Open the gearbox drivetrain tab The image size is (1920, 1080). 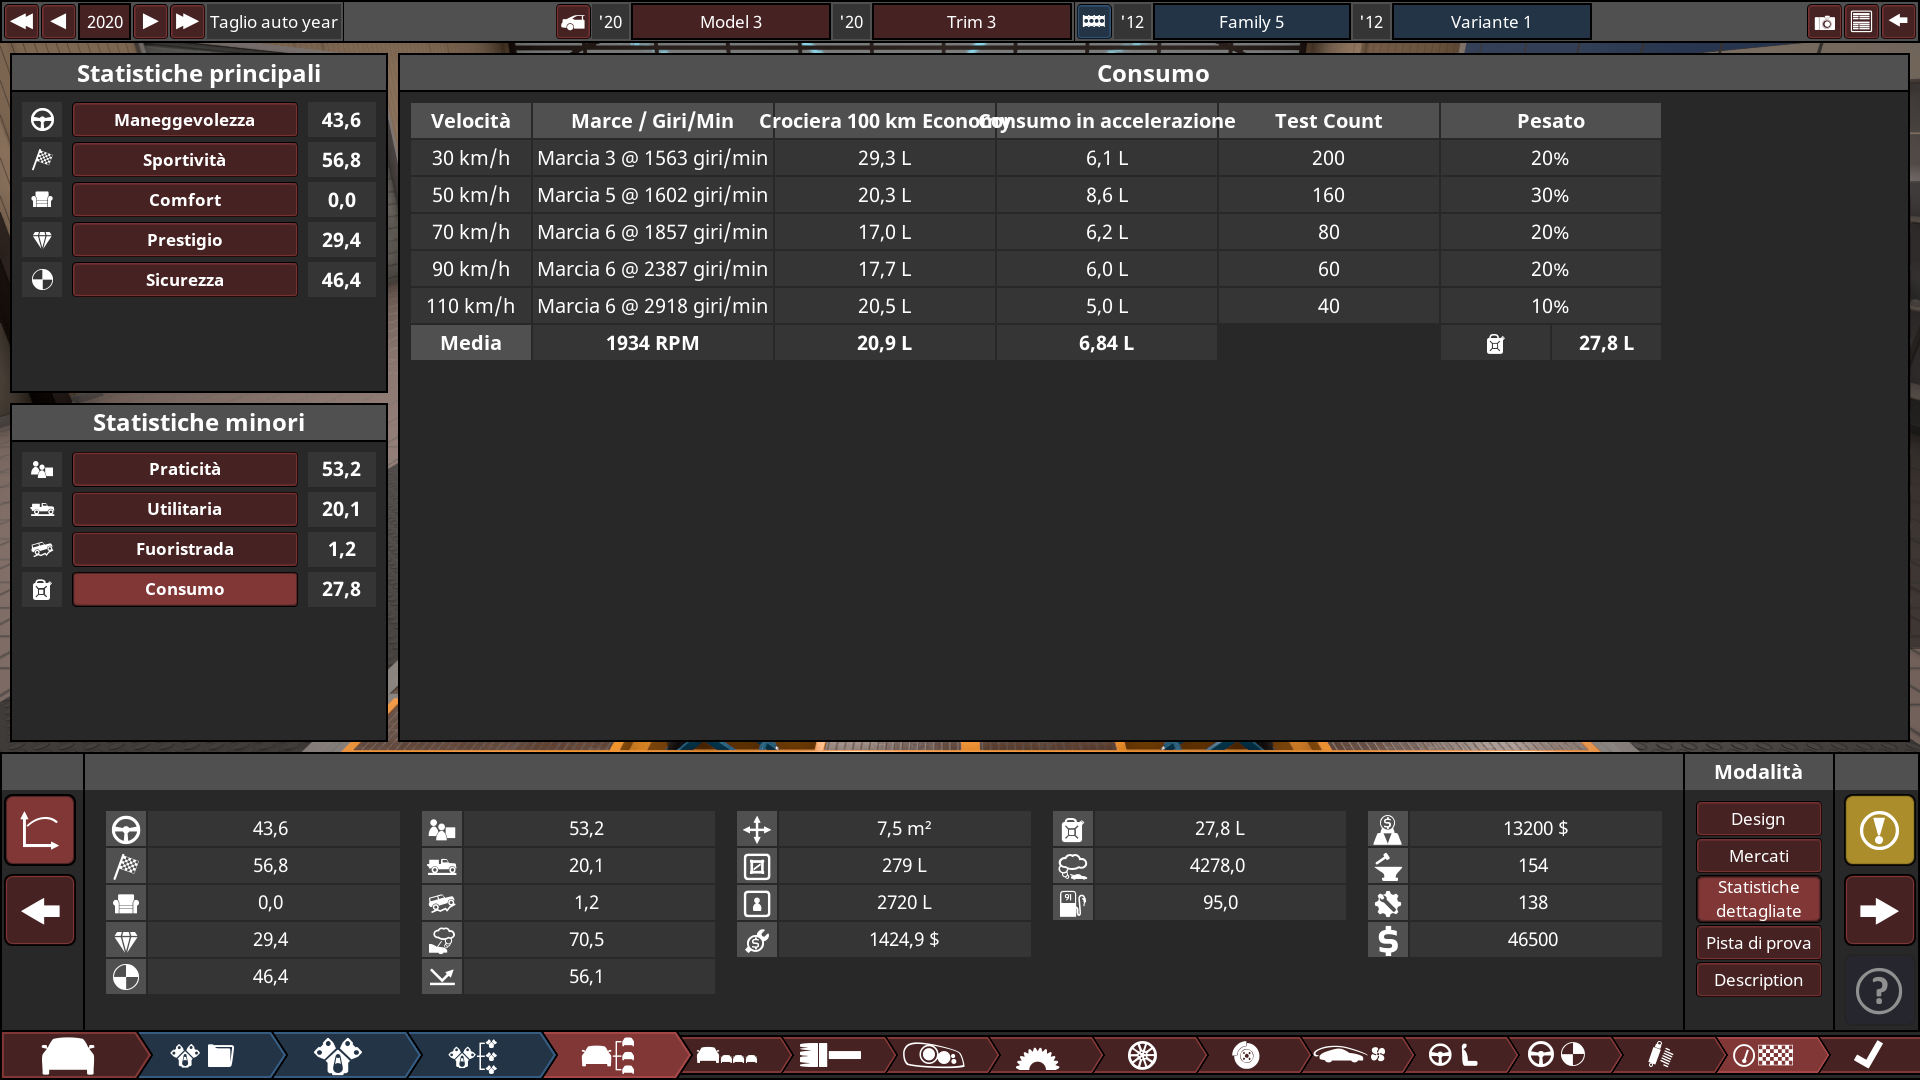point(1037,1056)
